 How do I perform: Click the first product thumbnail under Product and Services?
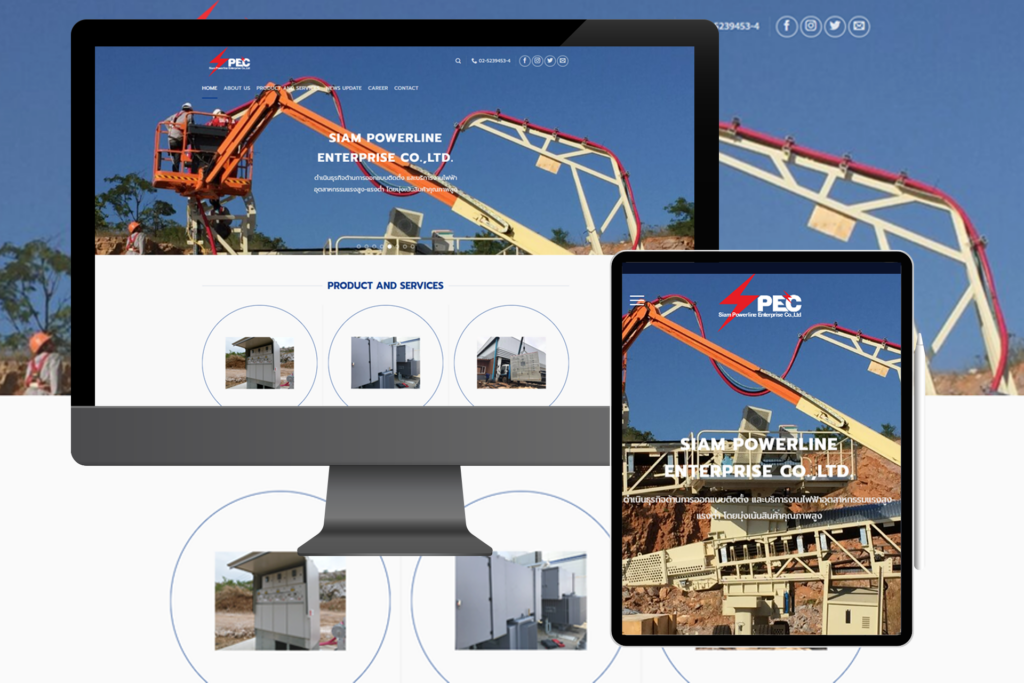coord(259,362)
